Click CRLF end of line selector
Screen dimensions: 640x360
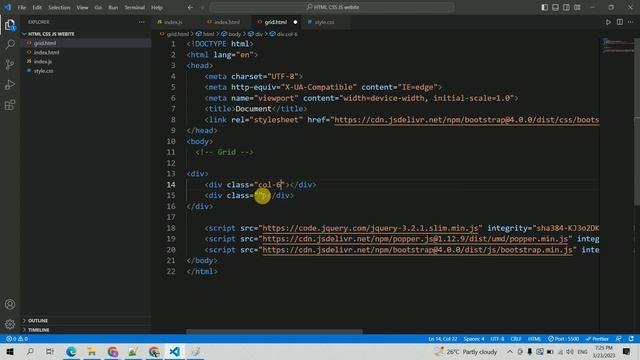click(x=516, y=339)
